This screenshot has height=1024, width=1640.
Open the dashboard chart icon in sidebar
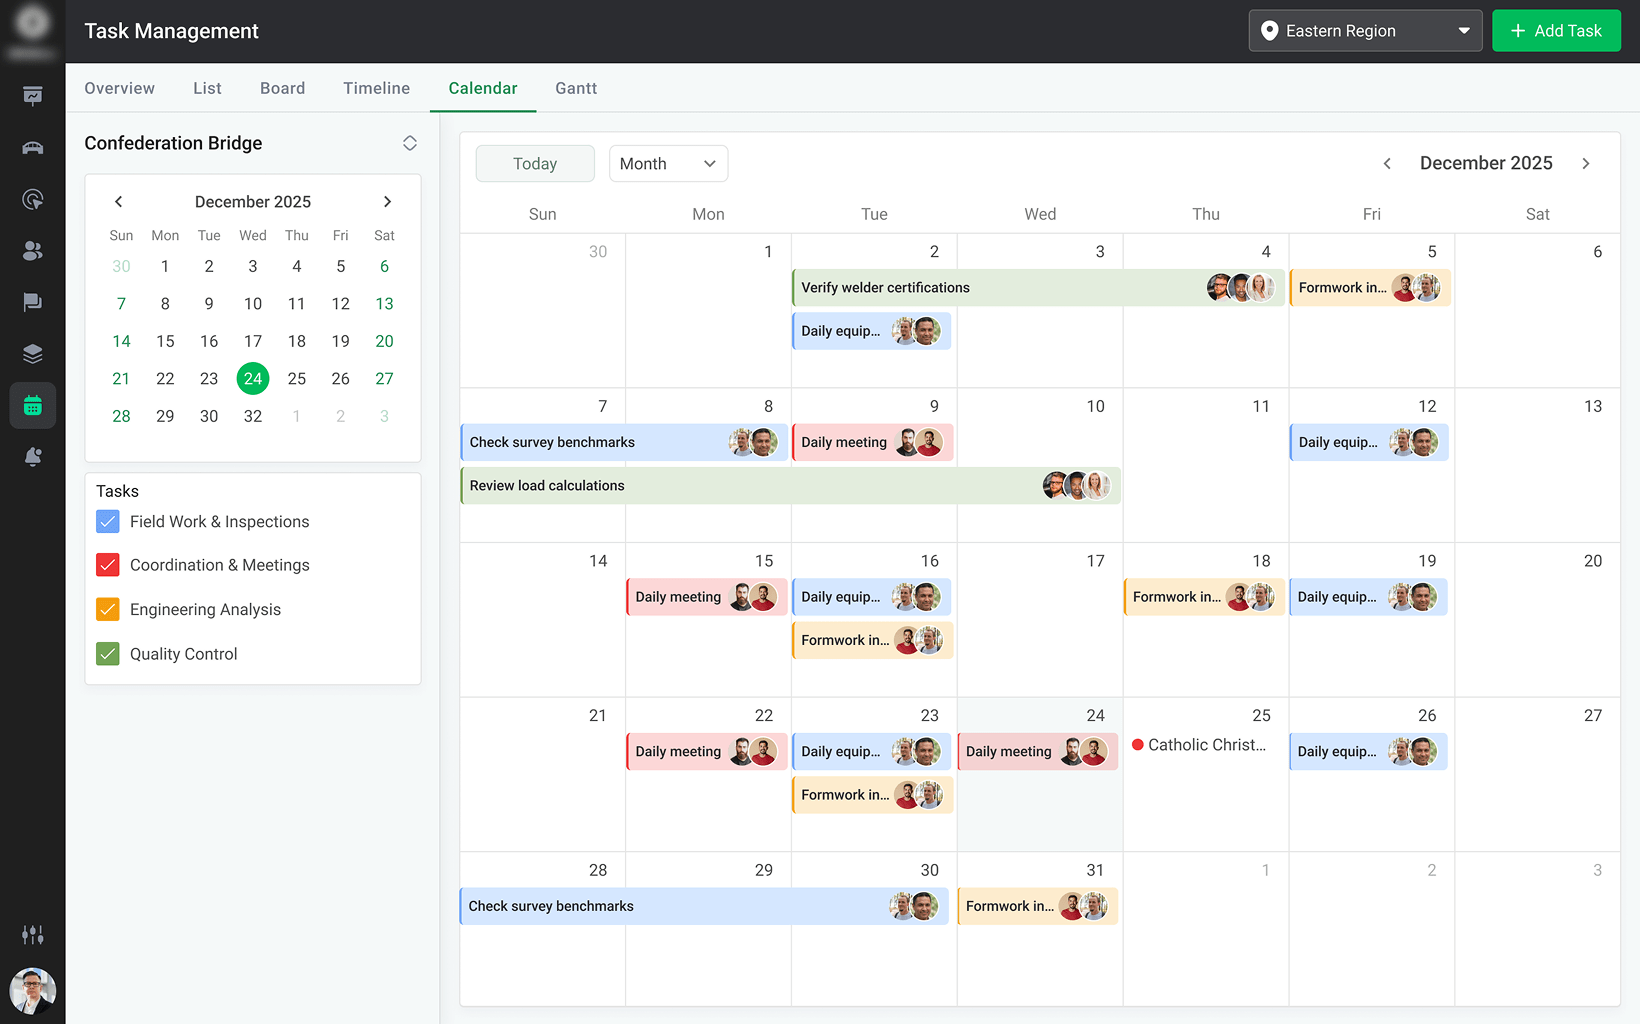pyautogui.click(x=32, y=96)
